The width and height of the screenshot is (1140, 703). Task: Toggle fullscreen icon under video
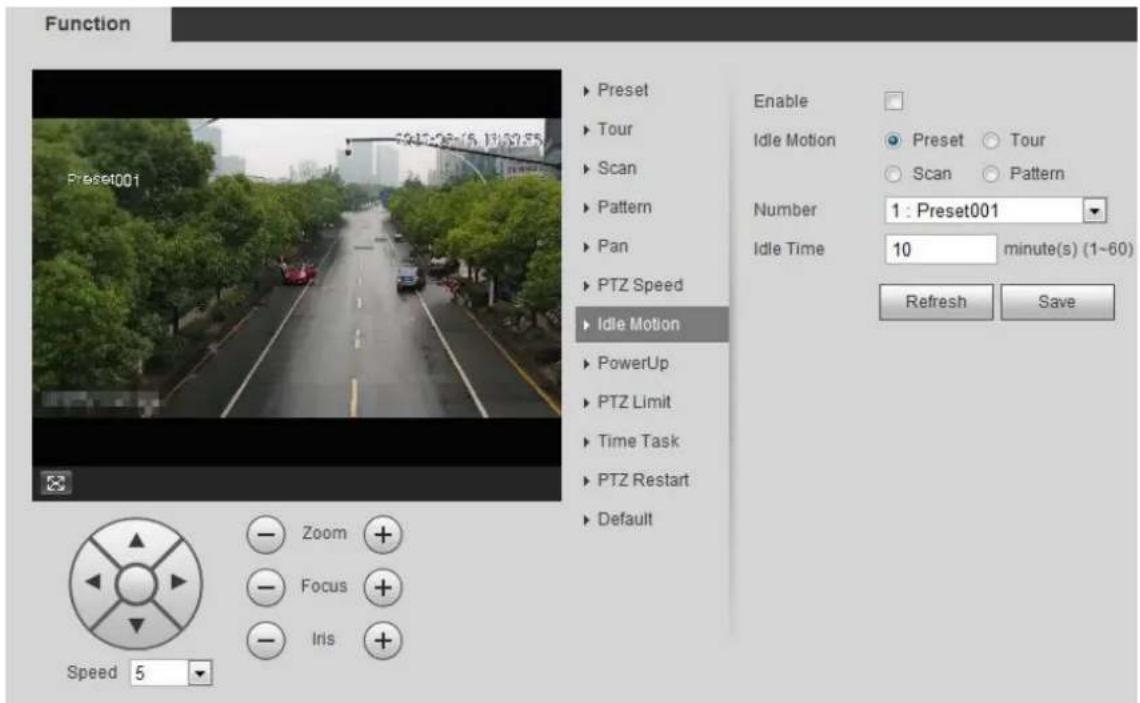point(56,483)
